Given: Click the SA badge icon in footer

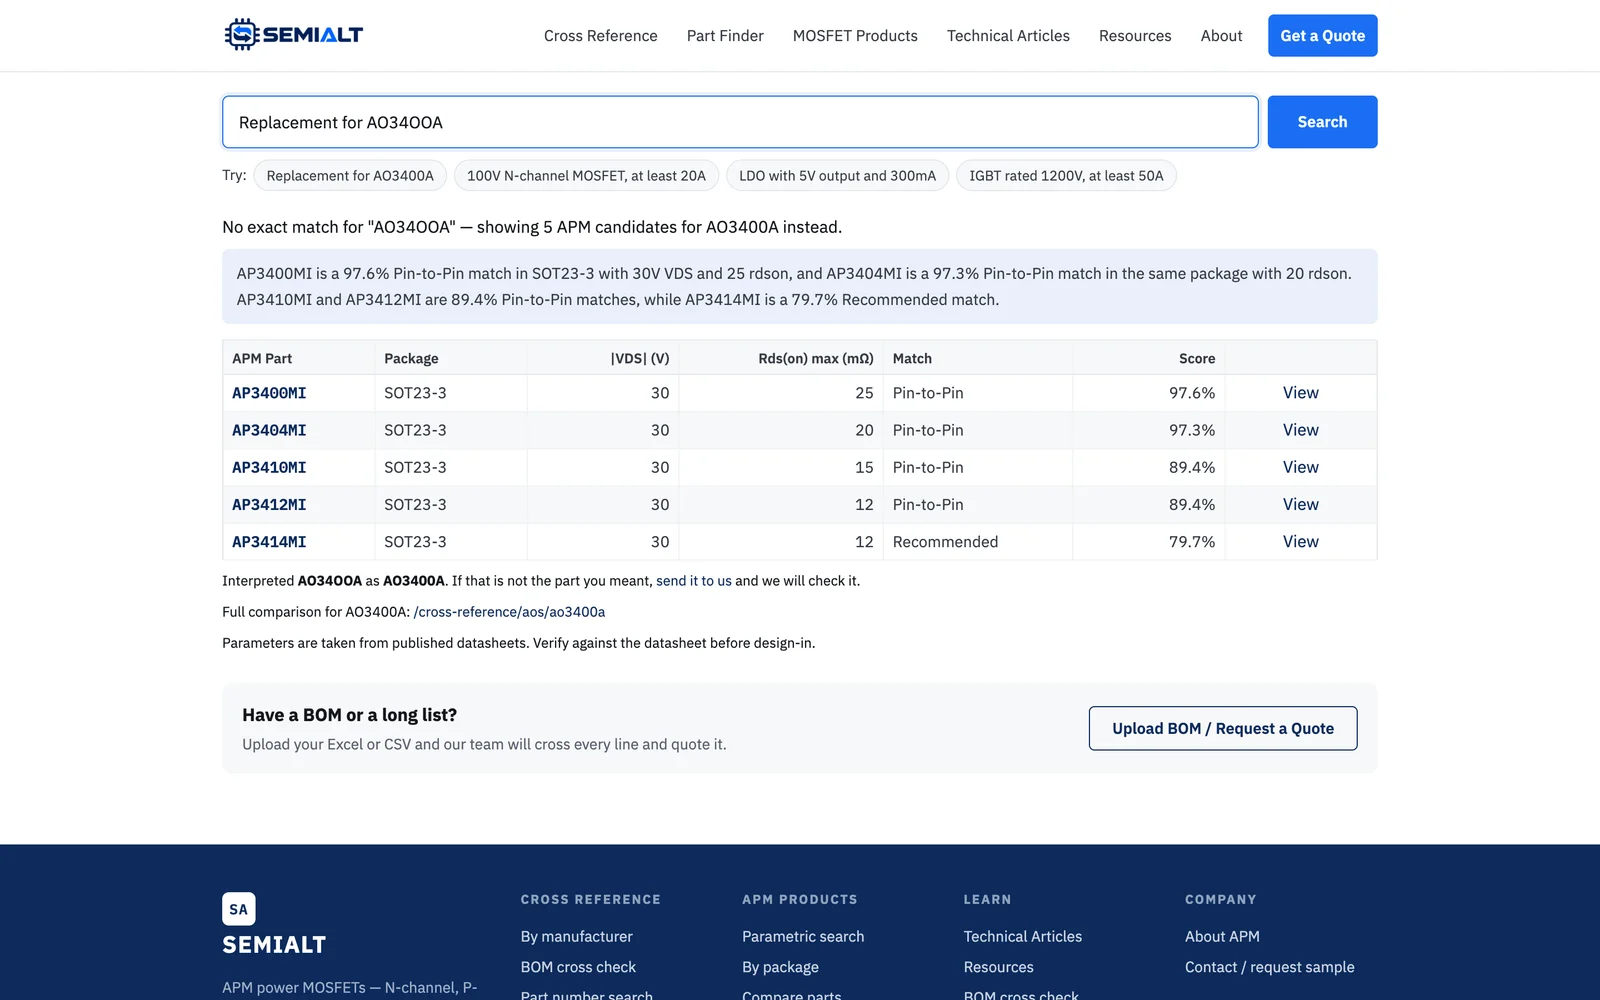Looking at the screenshot, I should click(x=238, y=909).
